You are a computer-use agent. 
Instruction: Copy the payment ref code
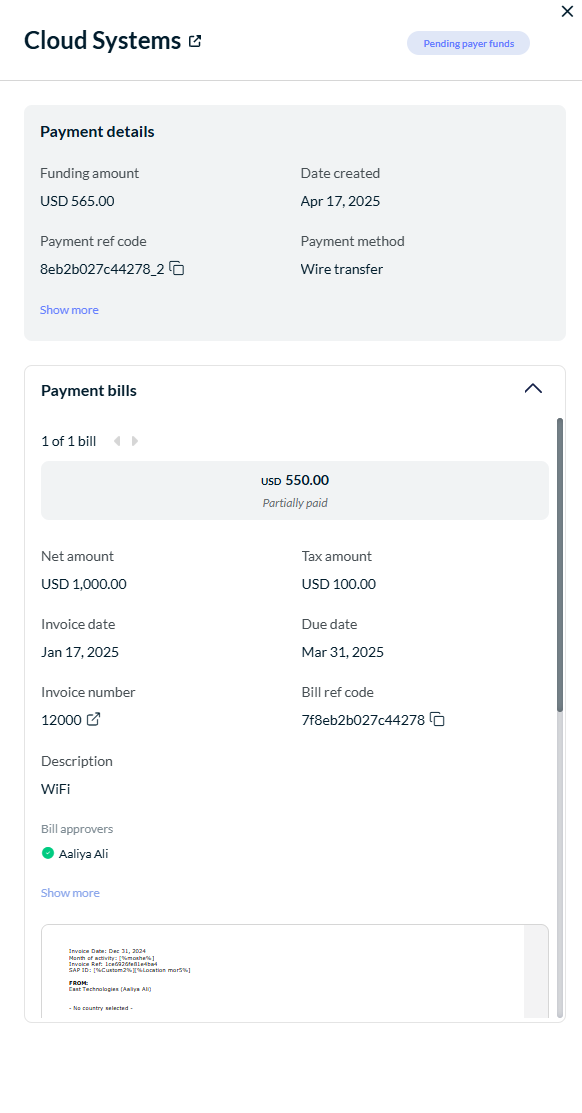coord(177,268)
